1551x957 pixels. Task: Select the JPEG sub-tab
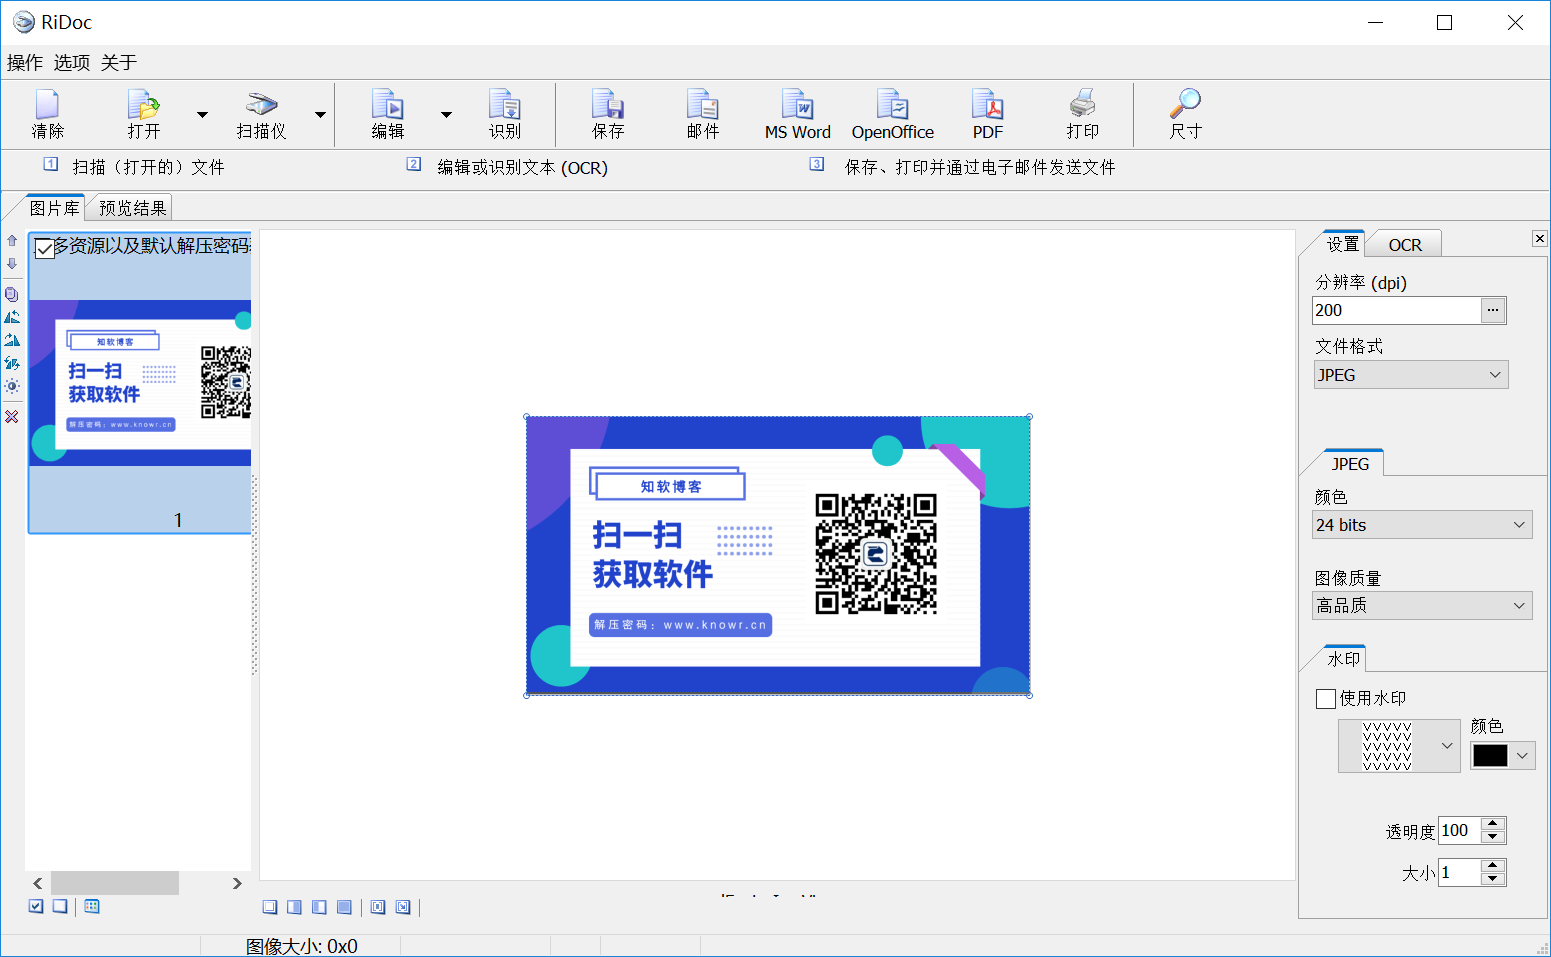[1350, 464]
